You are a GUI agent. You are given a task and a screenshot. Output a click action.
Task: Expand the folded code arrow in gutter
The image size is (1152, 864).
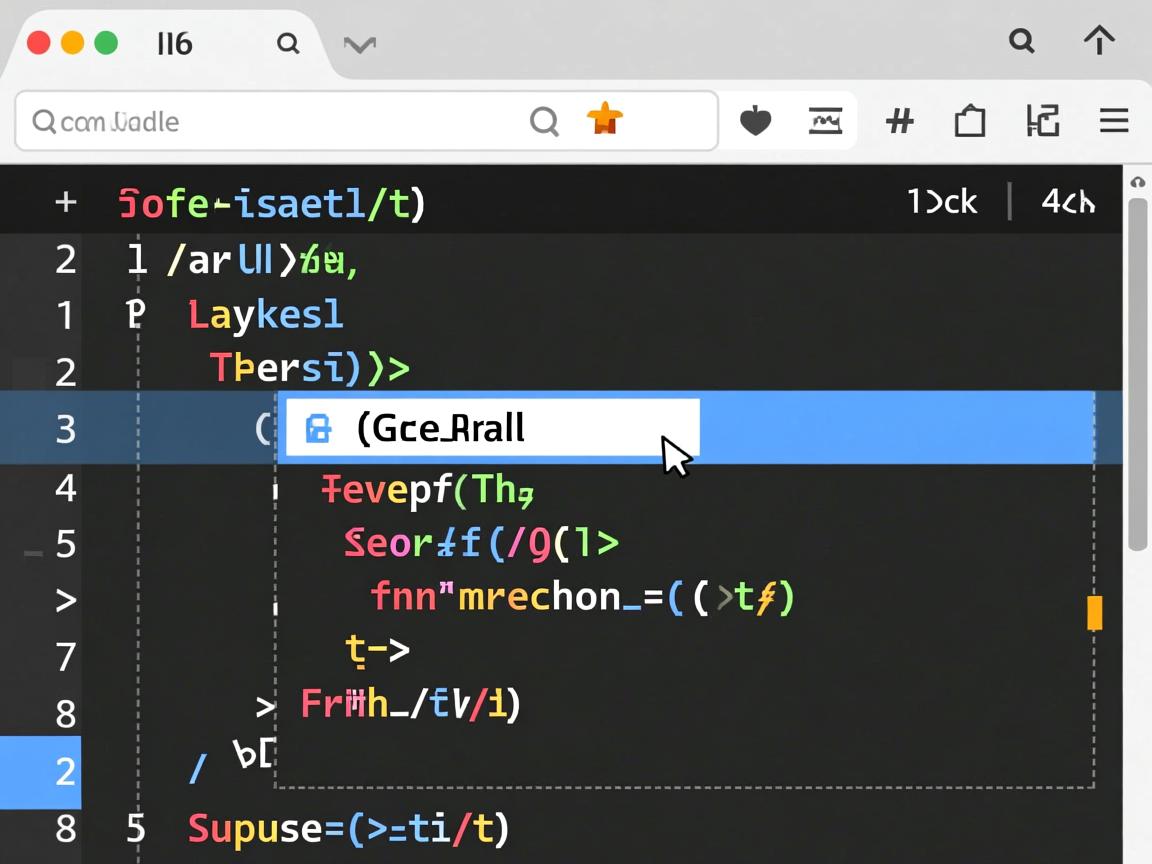point(65,601)
